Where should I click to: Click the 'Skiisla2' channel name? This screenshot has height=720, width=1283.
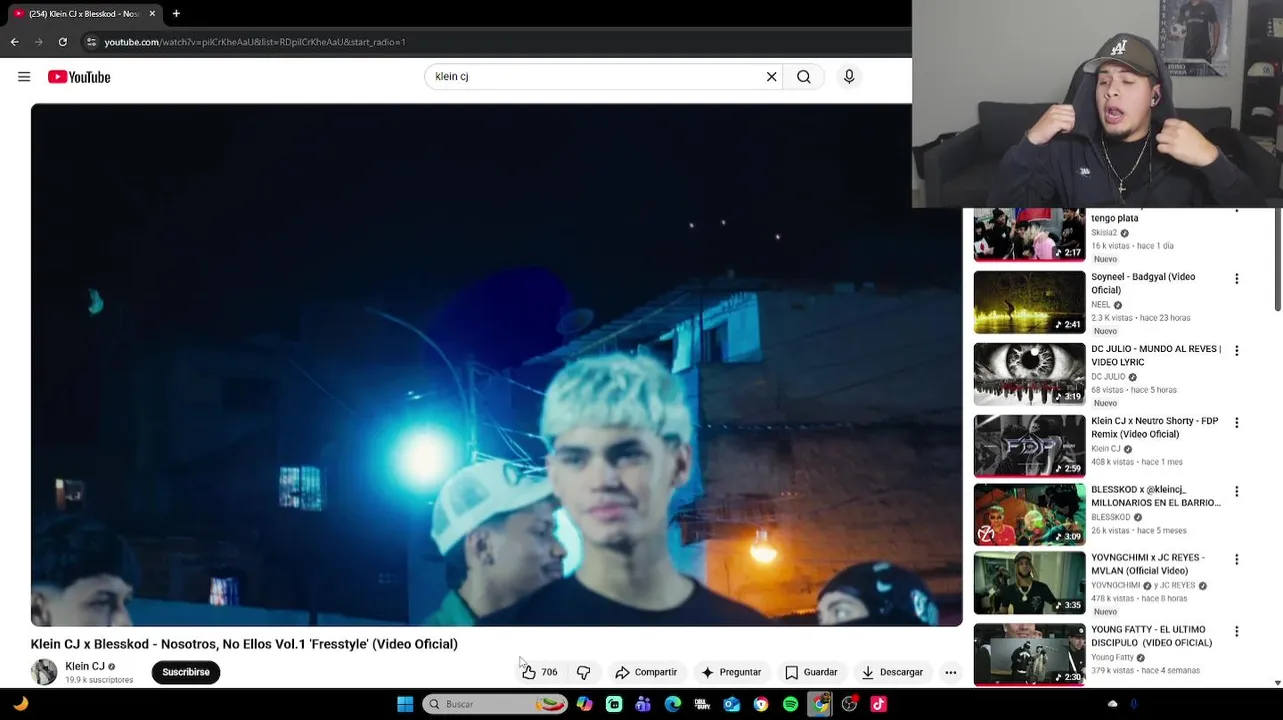point(1104,233)
